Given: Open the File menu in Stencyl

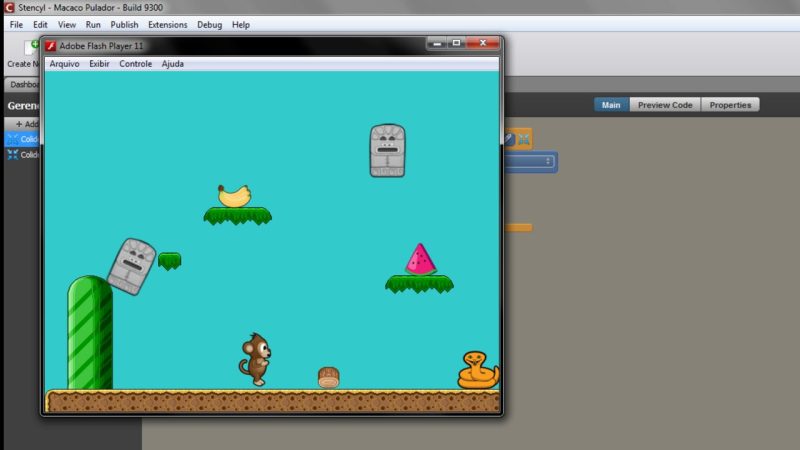Looking at the screenshot, I should (16, 24).
